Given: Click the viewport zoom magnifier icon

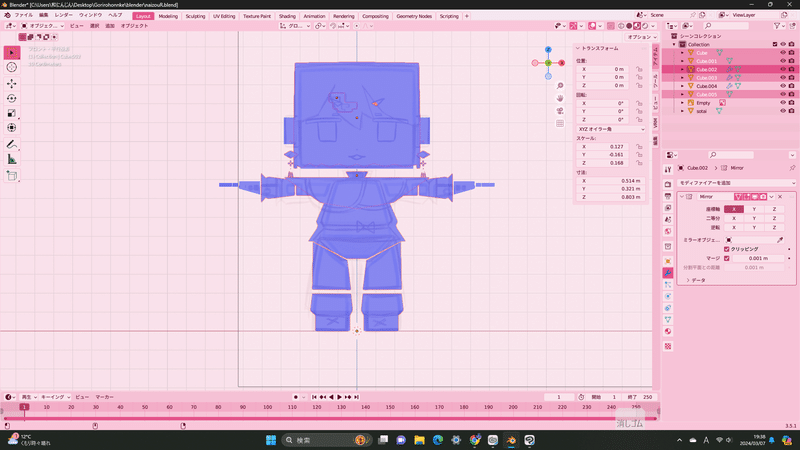Looking at the screenshot, I should coord(560,86).
